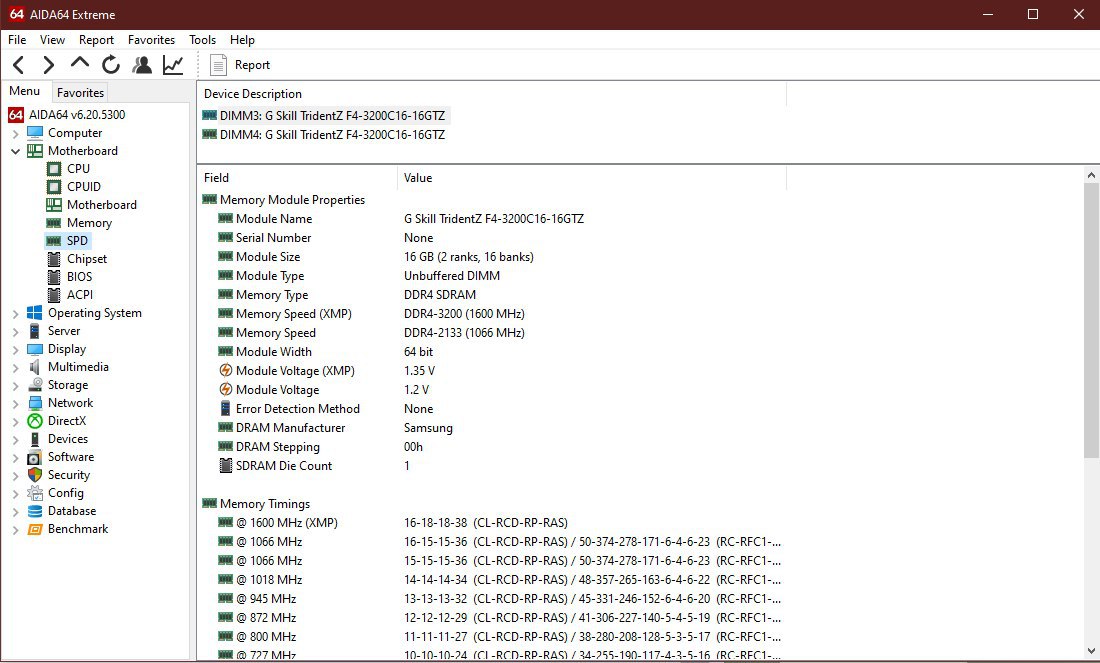Select the Module Voltage (XMP) row
The width and height of the screenshot is (1100, 663).
[491, 371]
